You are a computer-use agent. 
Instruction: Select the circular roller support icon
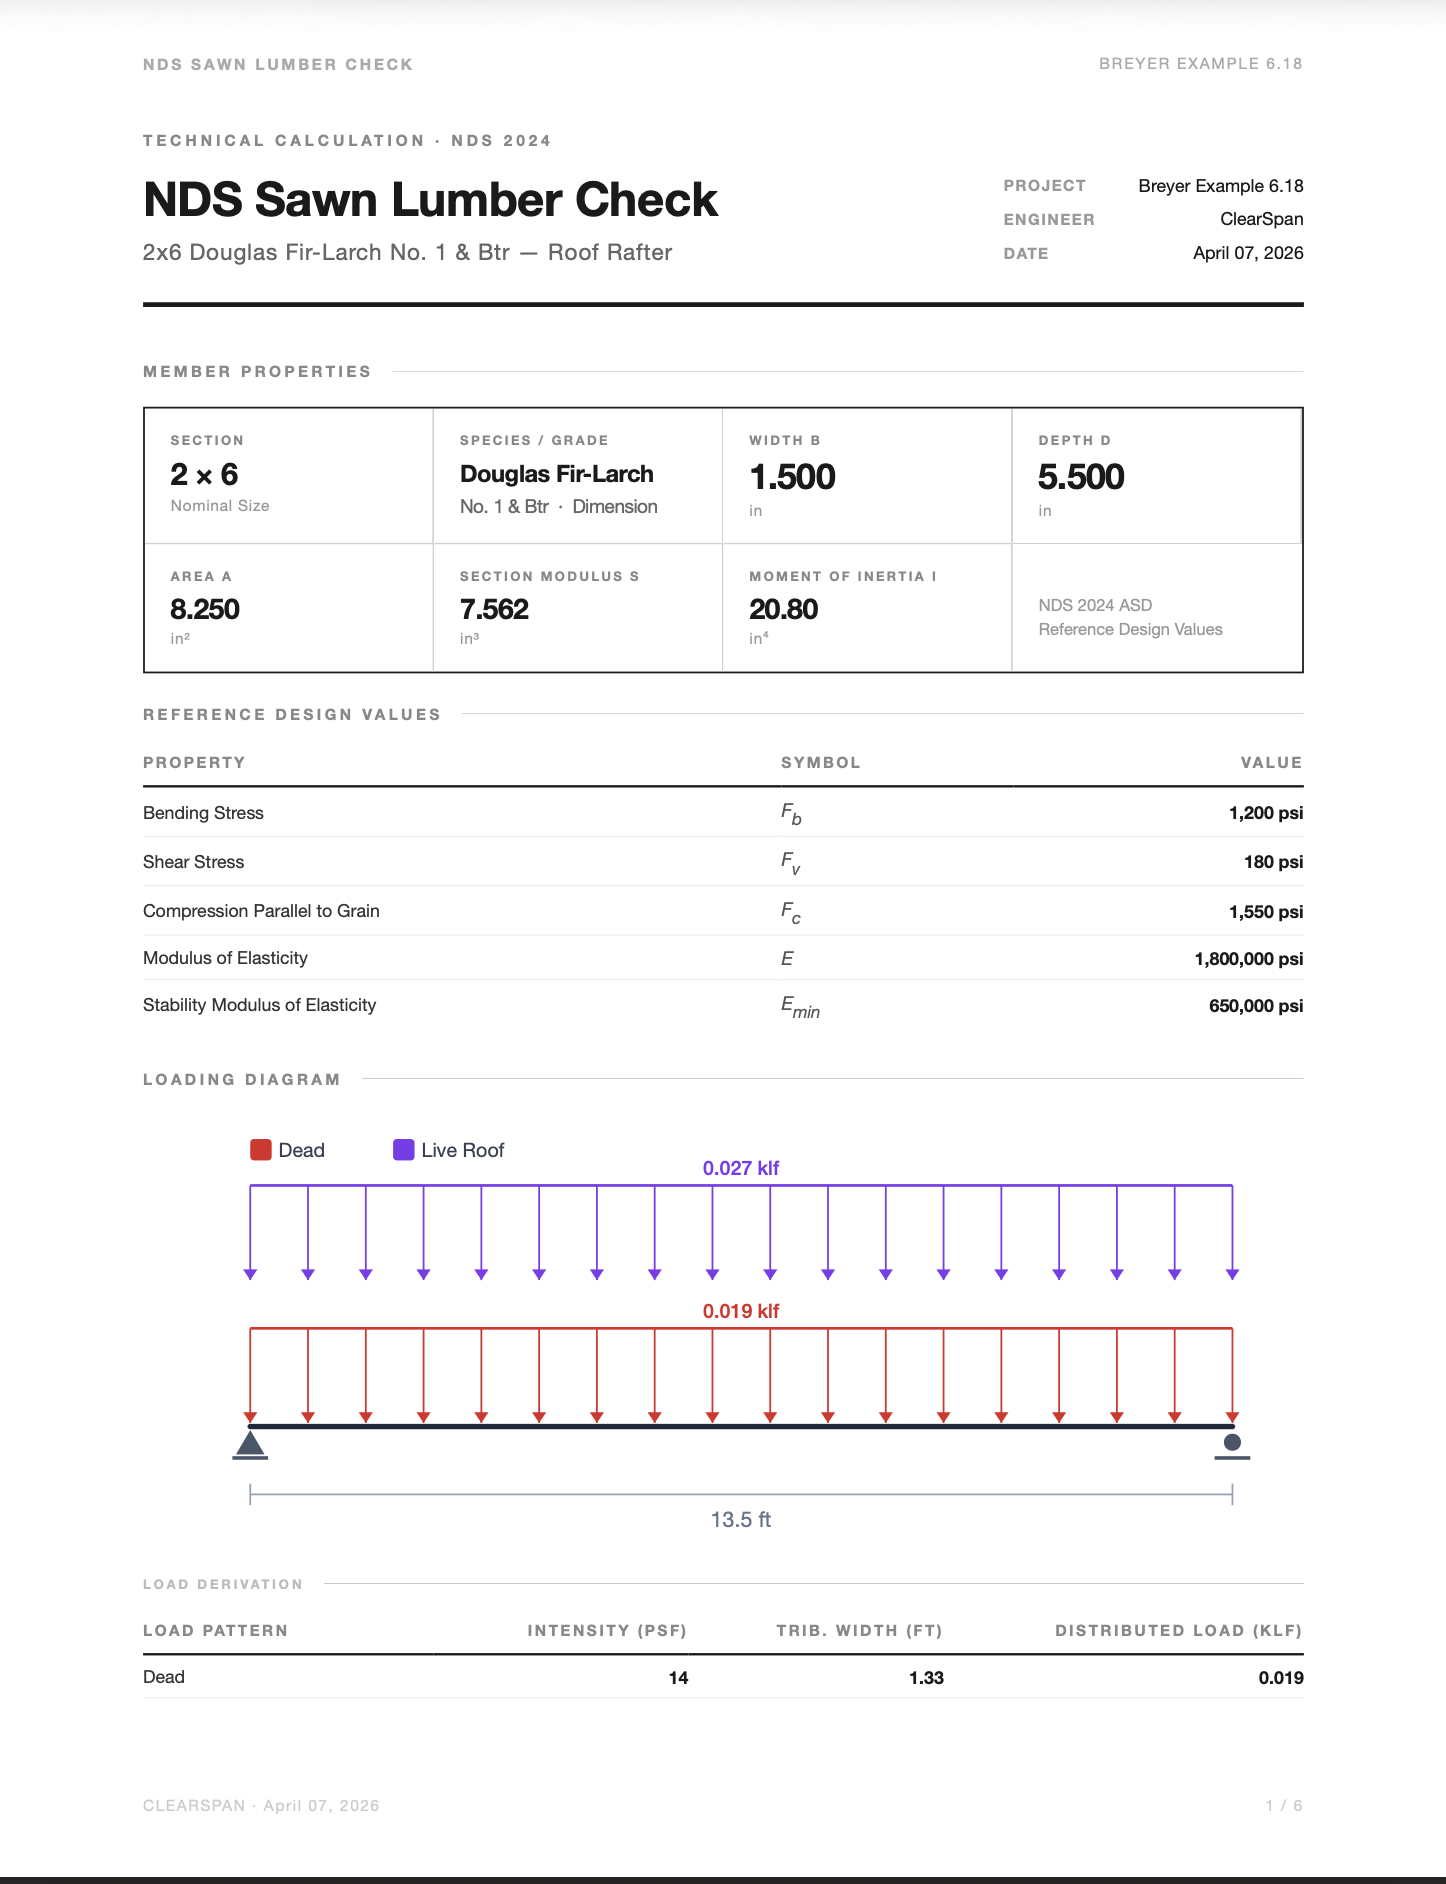[x=1232, y=1443]
